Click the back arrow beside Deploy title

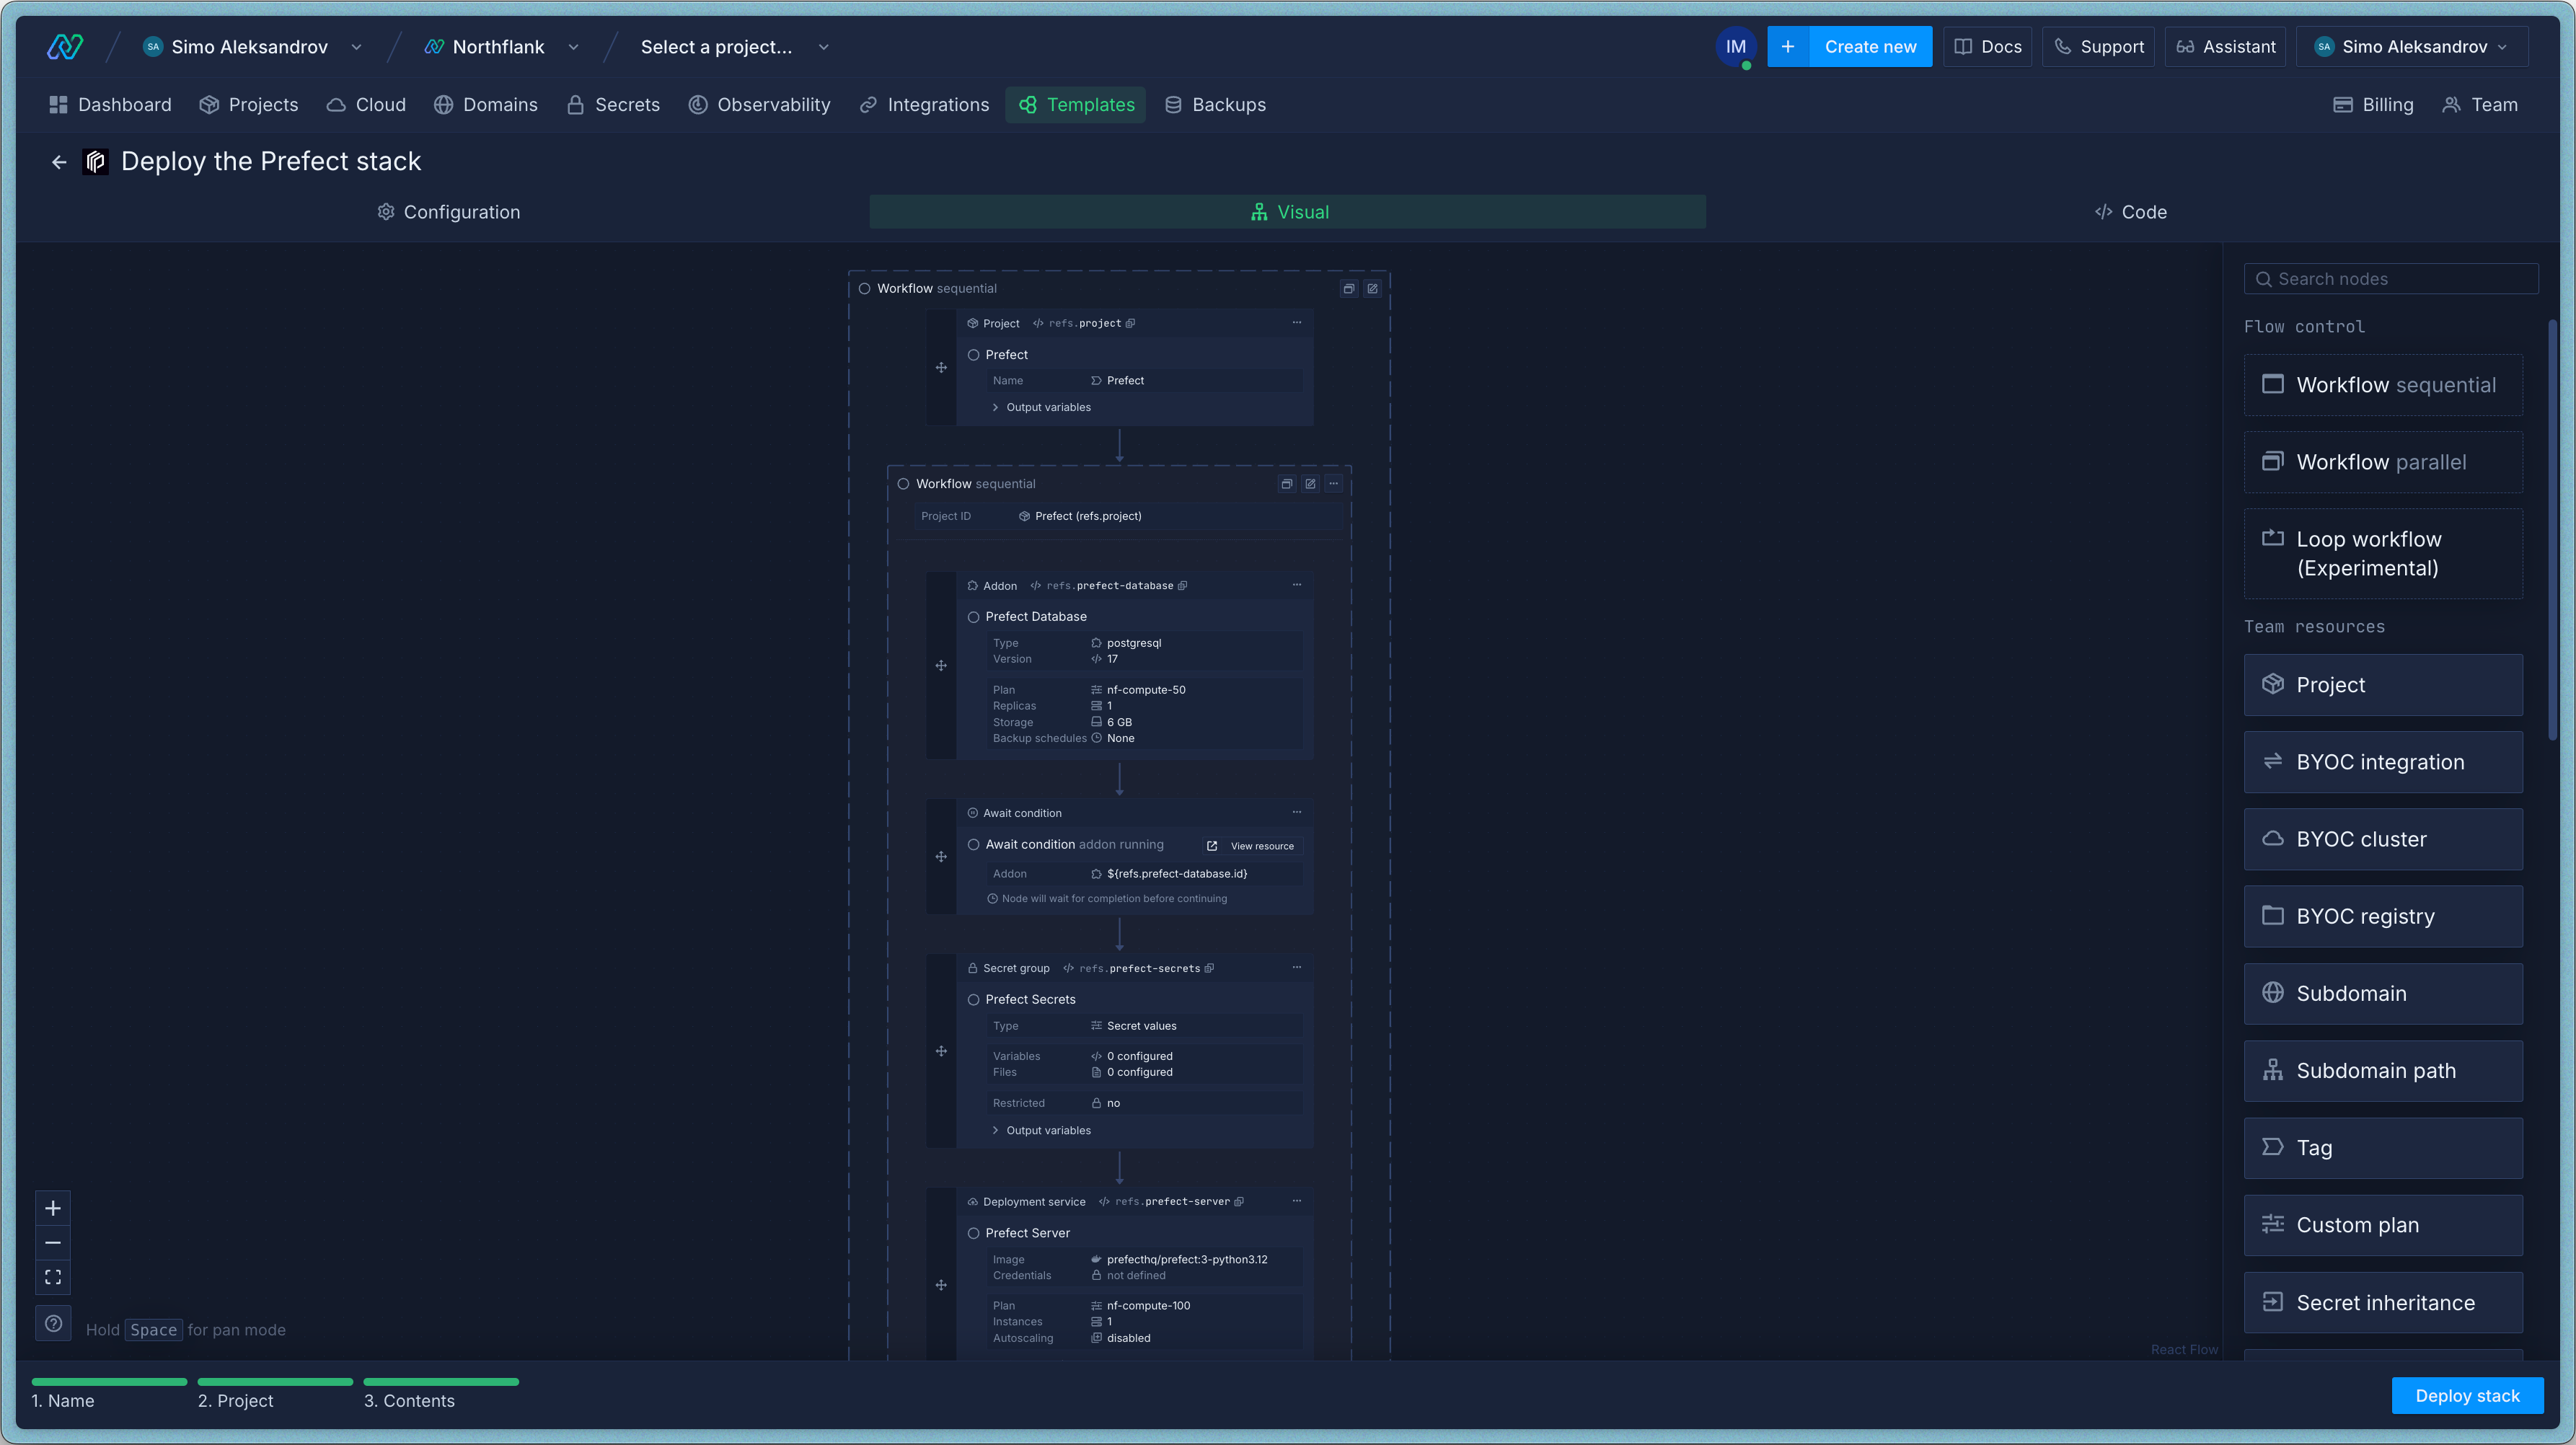[59, 162]
